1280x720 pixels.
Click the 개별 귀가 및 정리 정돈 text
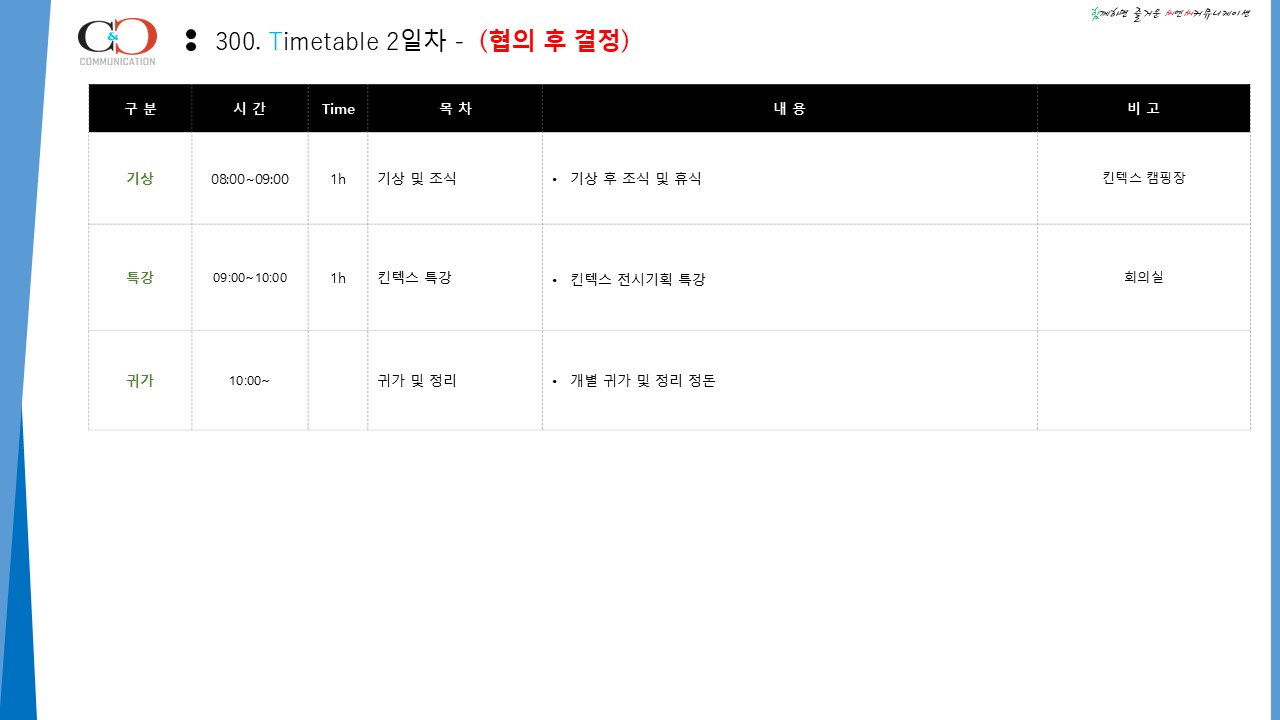643,380
